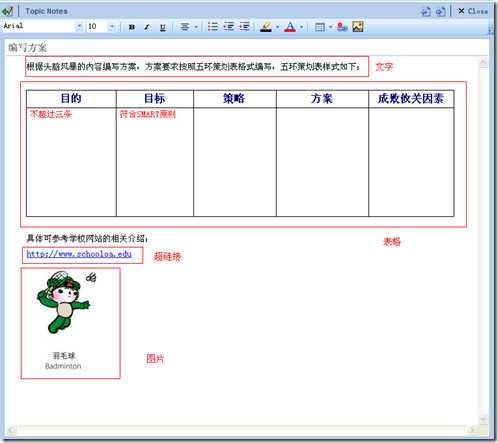Open the font color dropdown arrow
The width and height of the screenshot is (498, 443).
coord(302,27)
